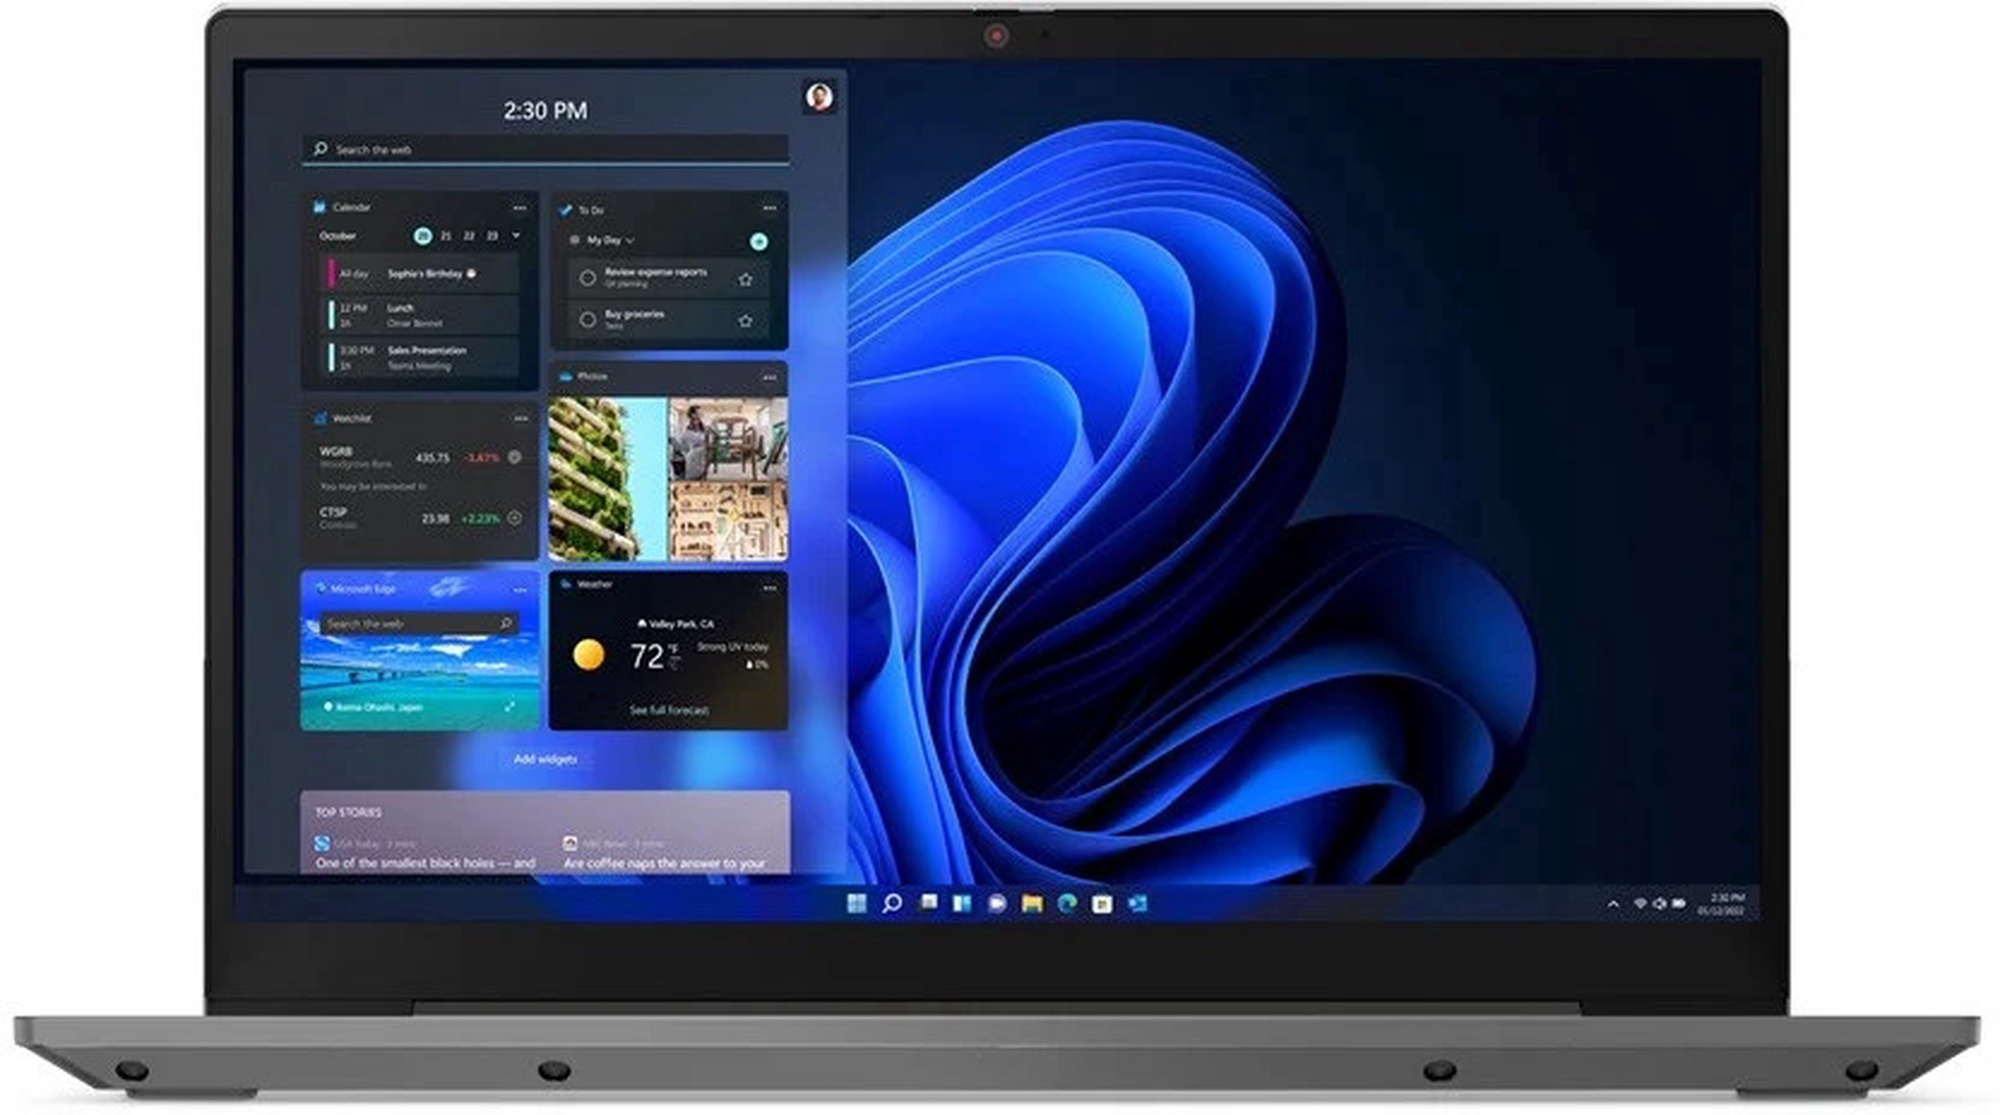Mark Review expense reports as complete

pyautogui.click(x=588, y=278)
